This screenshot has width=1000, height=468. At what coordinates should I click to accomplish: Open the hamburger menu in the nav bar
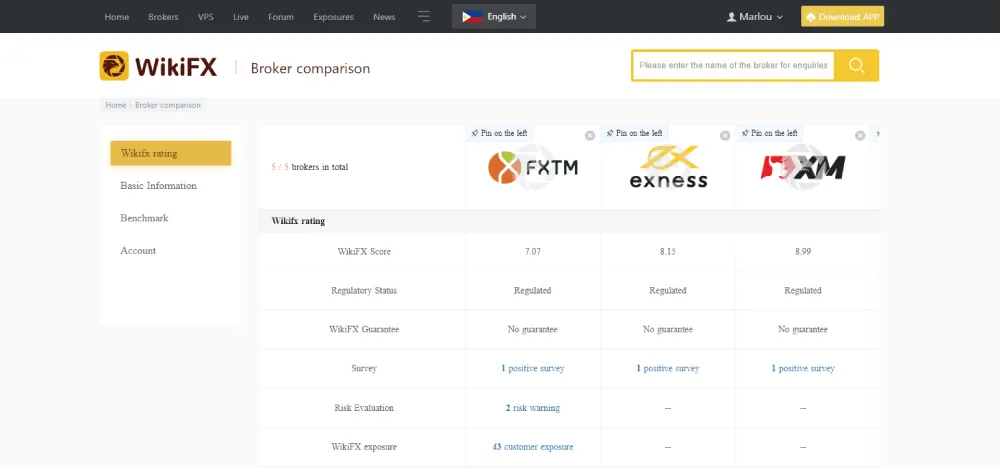(424, 17)
